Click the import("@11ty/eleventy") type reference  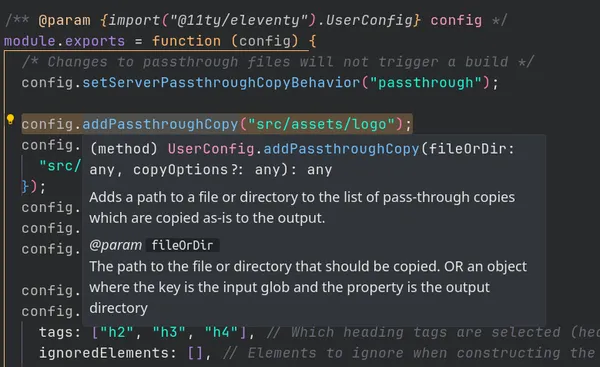[x=212, y=20]
